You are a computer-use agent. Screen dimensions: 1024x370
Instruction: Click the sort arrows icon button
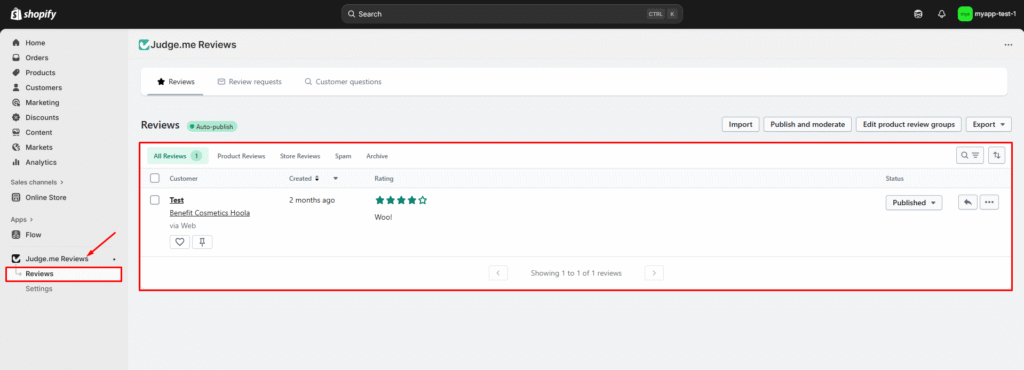point(997,155)
